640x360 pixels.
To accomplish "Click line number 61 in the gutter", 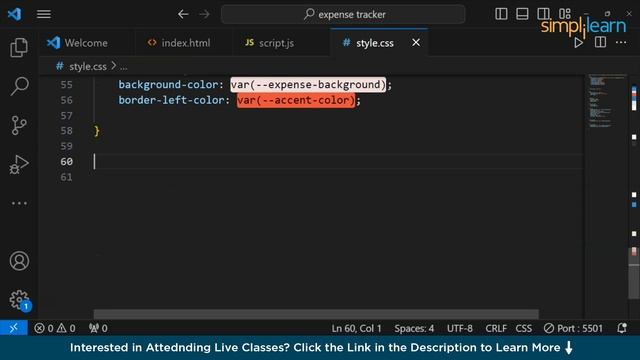I will pos(66,177).
